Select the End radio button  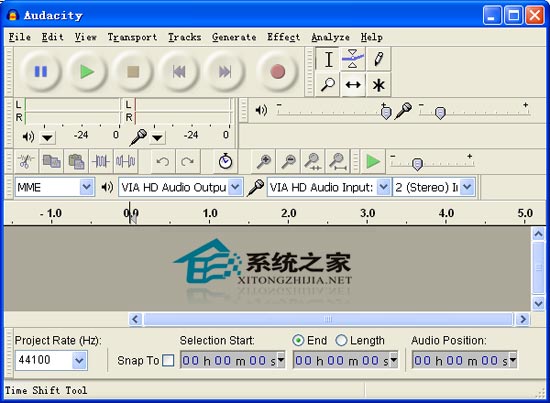pos(298,340)
